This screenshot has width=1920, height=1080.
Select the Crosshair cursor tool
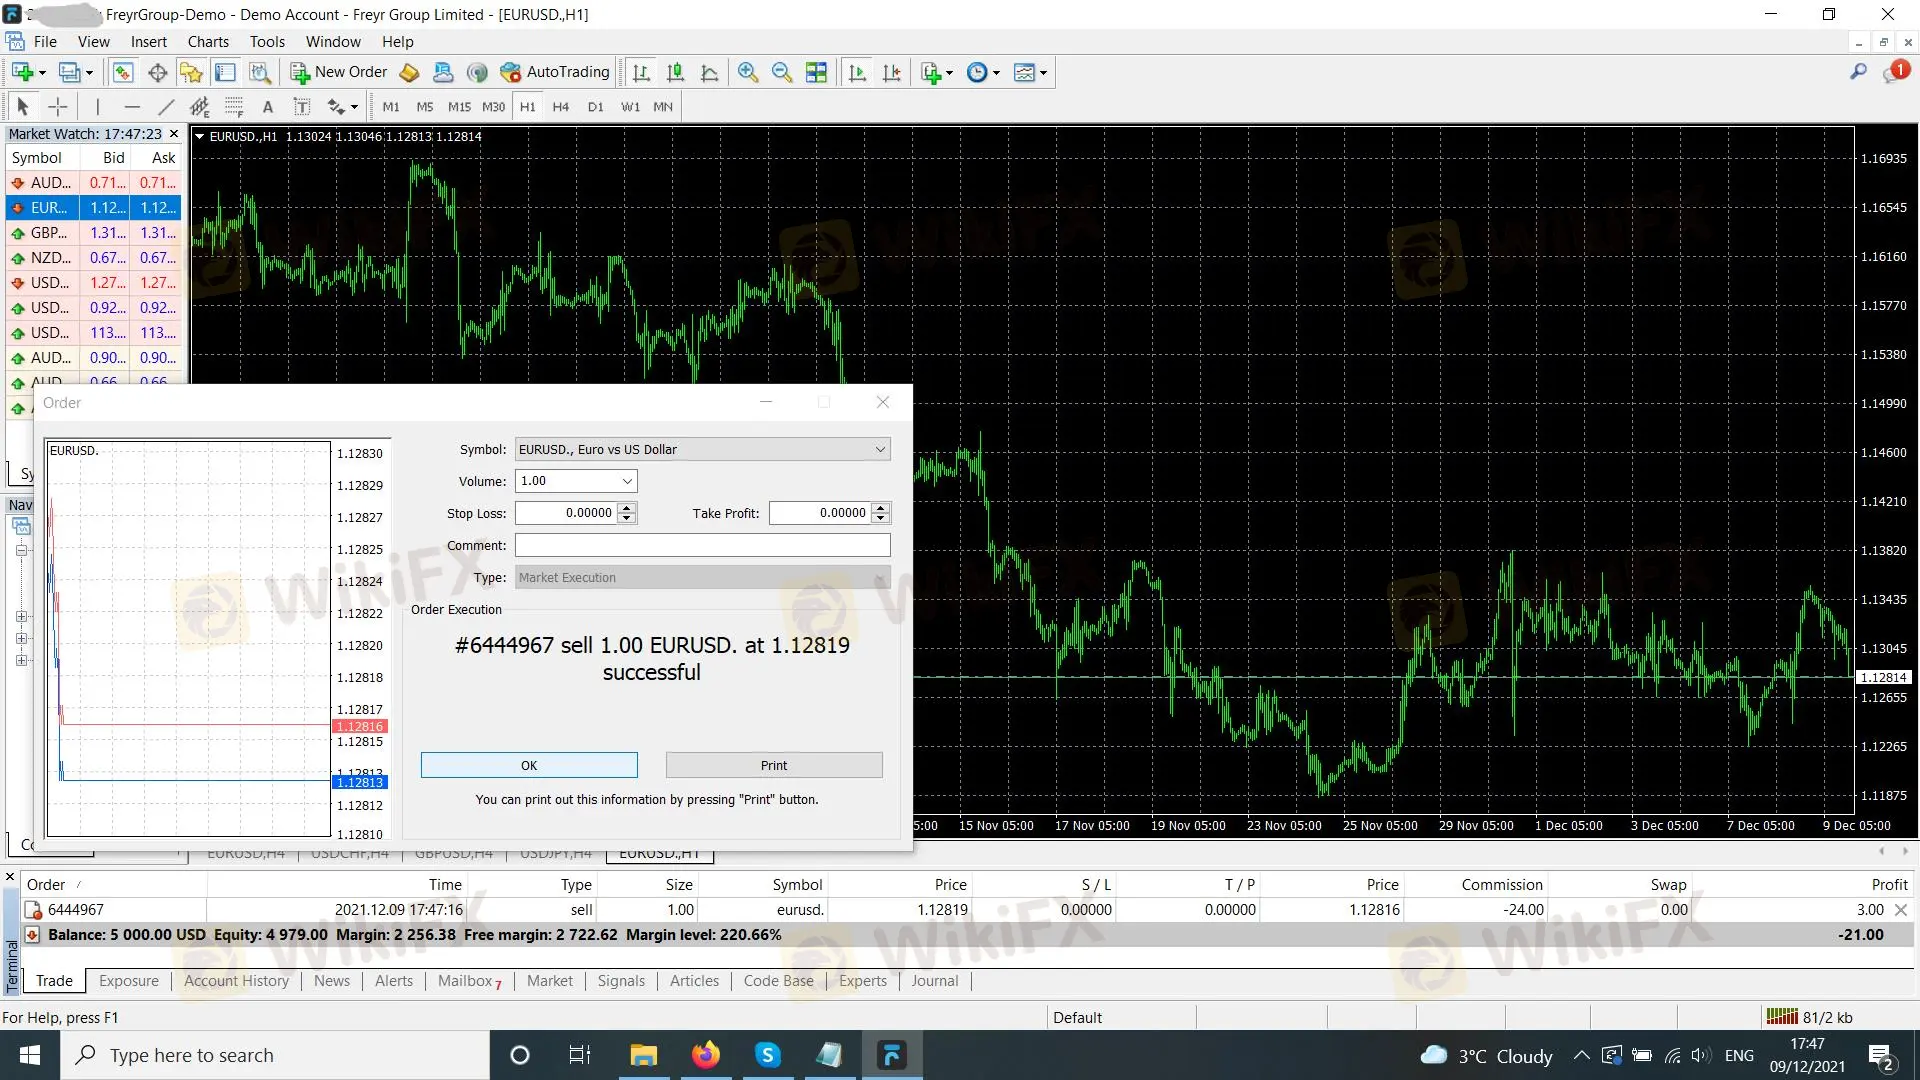58,107
